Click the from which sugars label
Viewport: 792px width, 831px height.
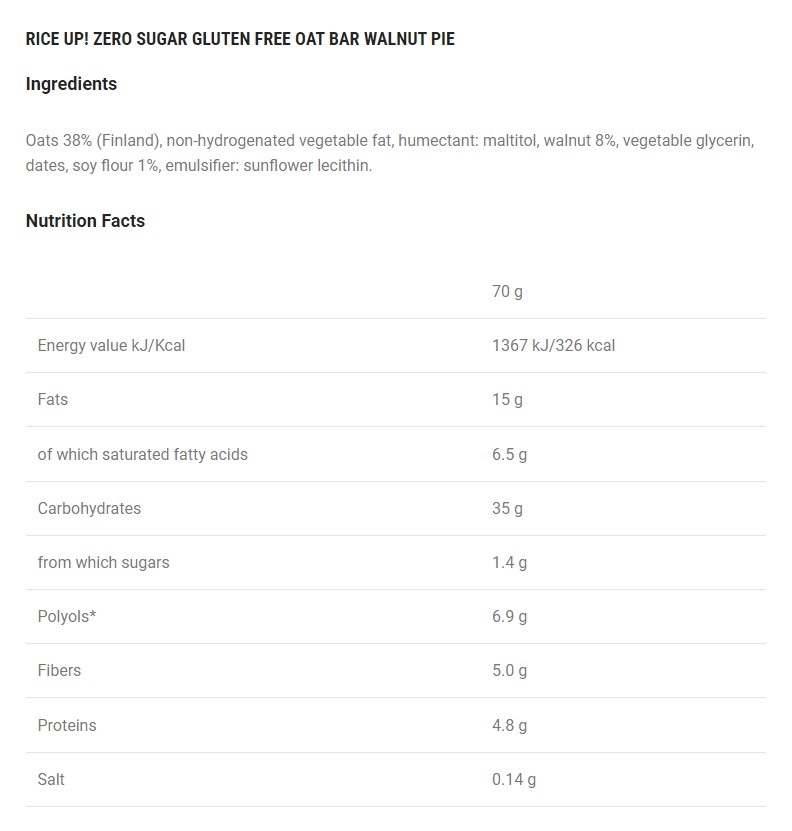[103, 562]
